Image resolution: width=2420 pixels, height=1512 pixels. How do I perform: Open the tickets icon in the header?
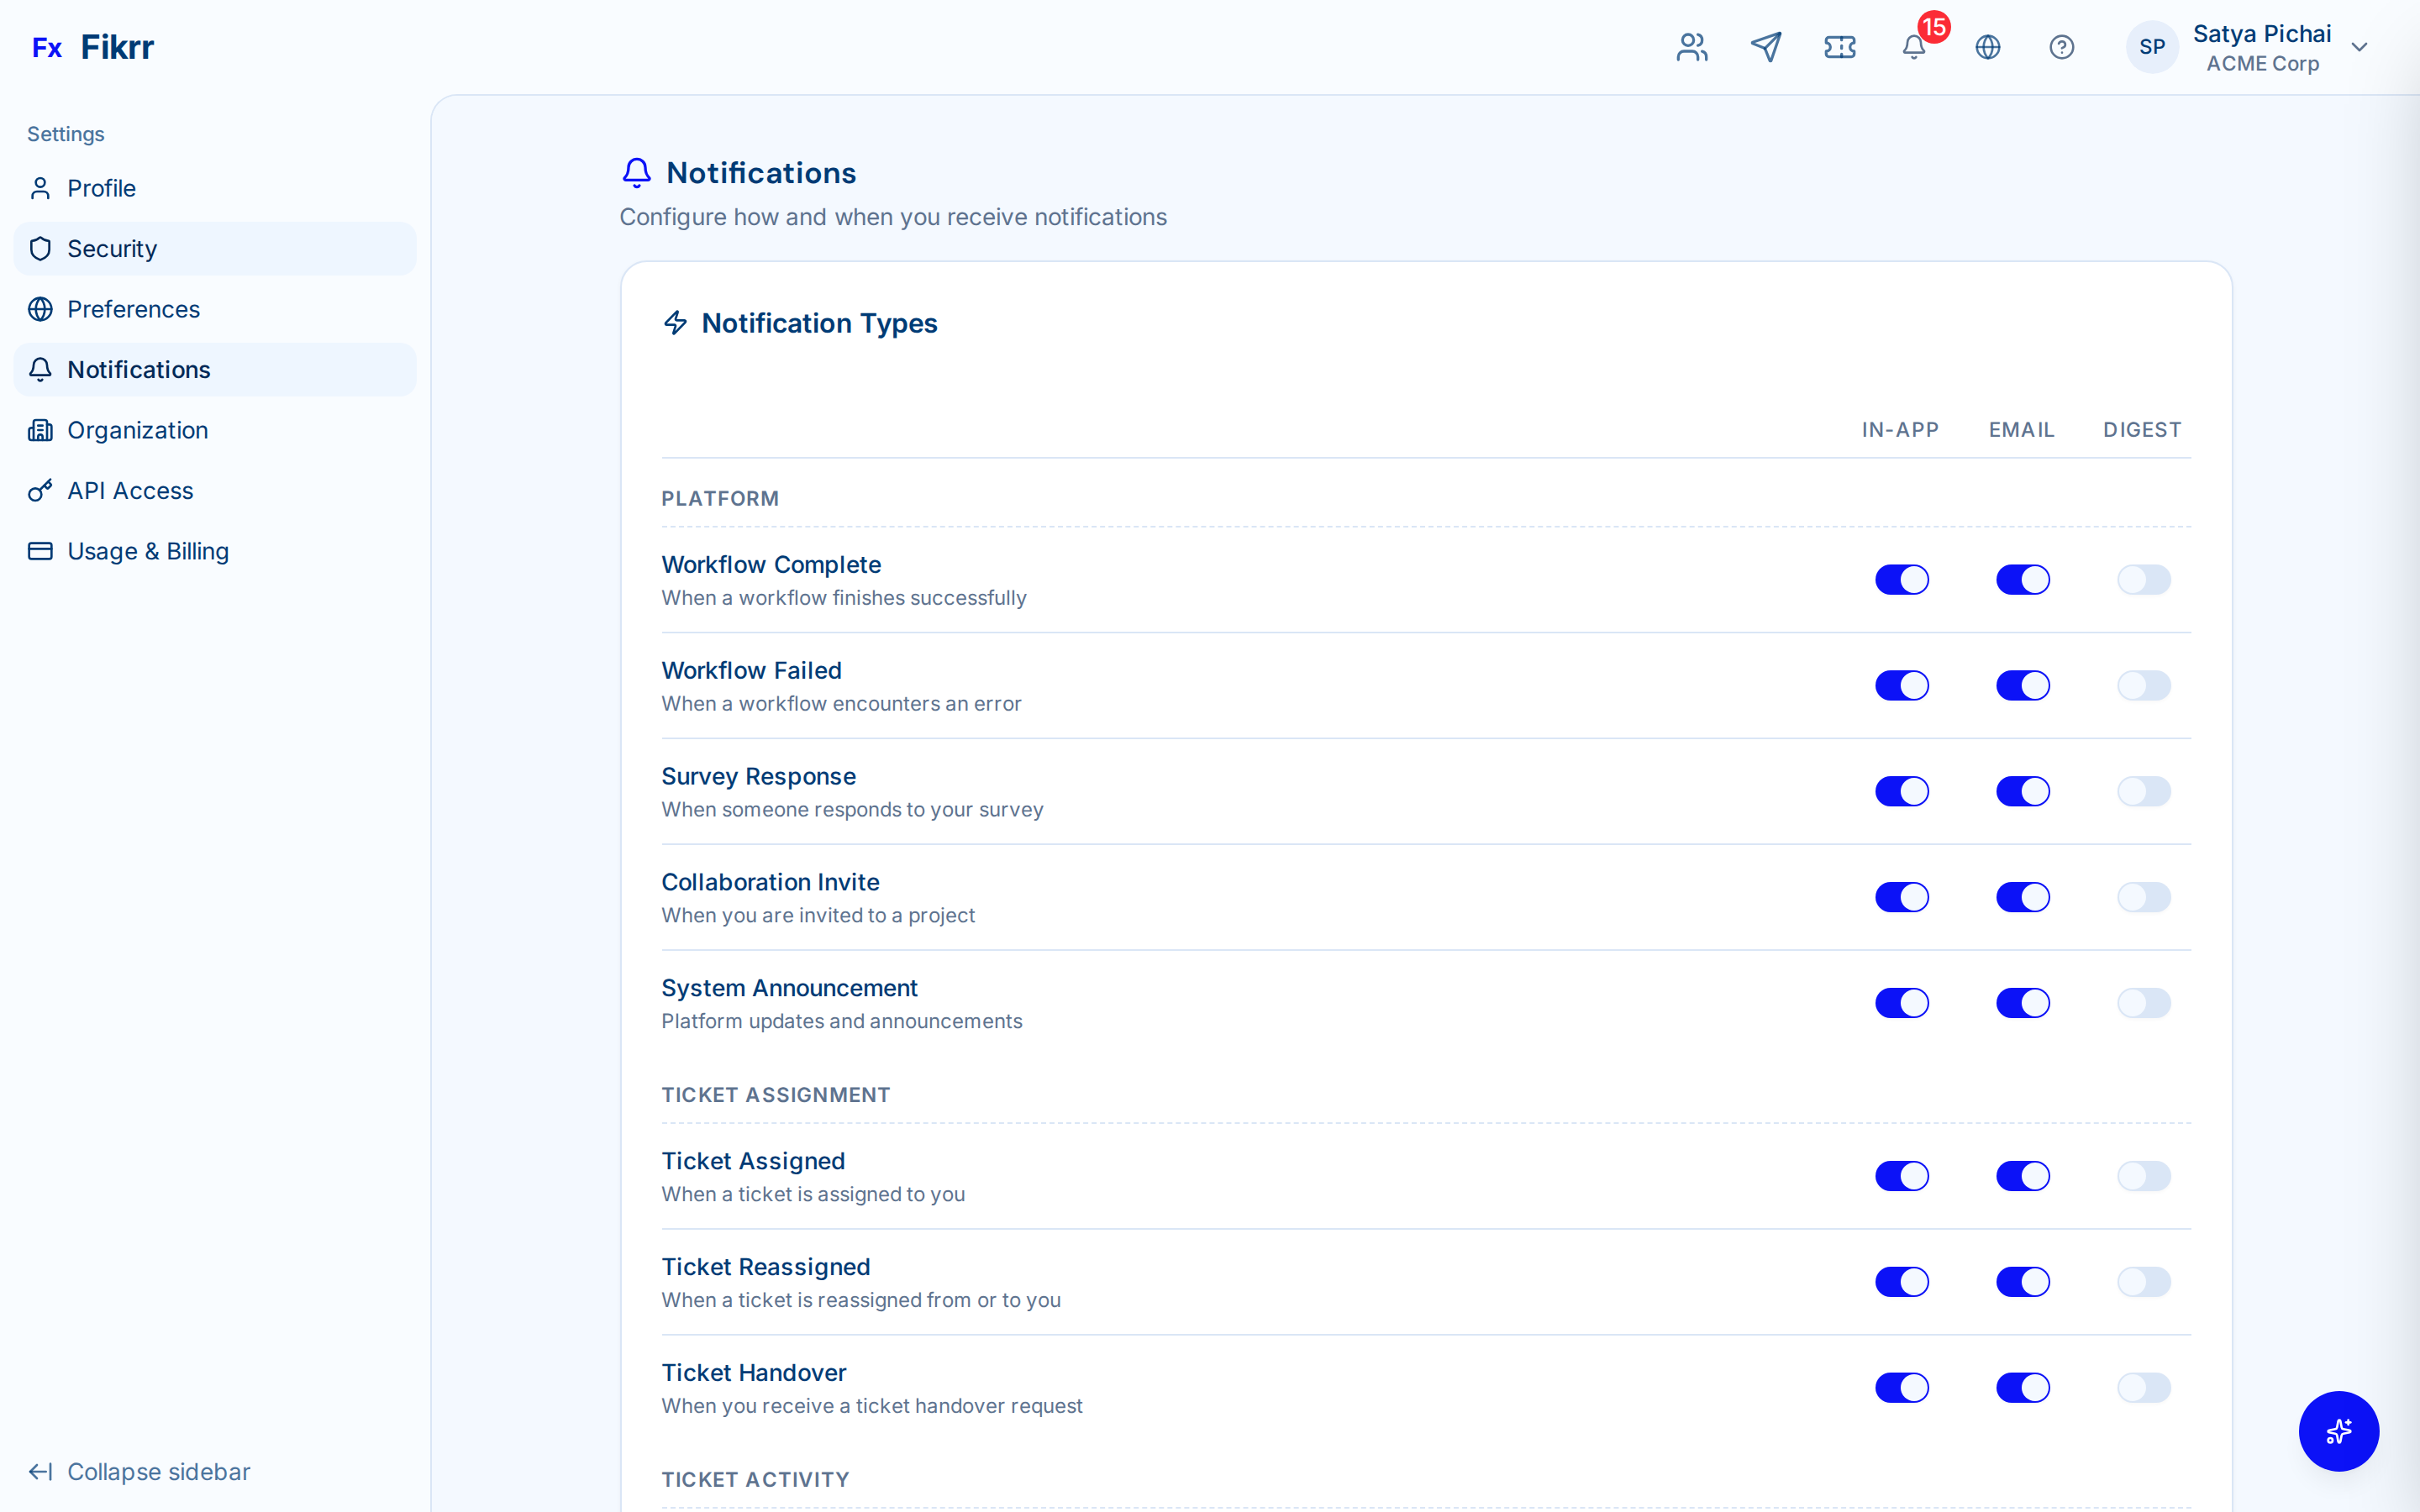[x=1840, y=47]
